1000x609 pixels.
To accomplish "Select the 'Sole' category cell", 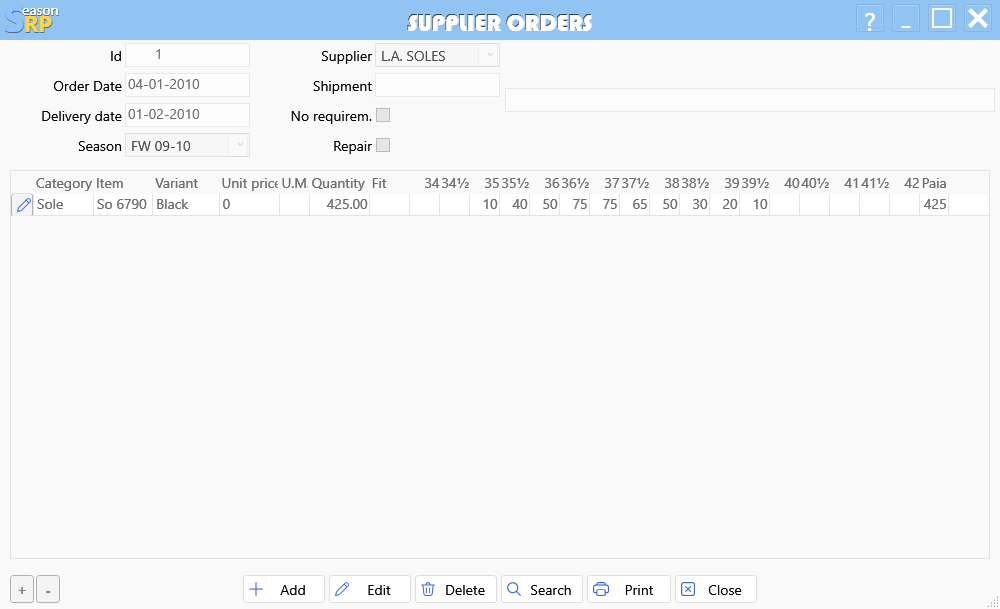I will click(63, 205).
